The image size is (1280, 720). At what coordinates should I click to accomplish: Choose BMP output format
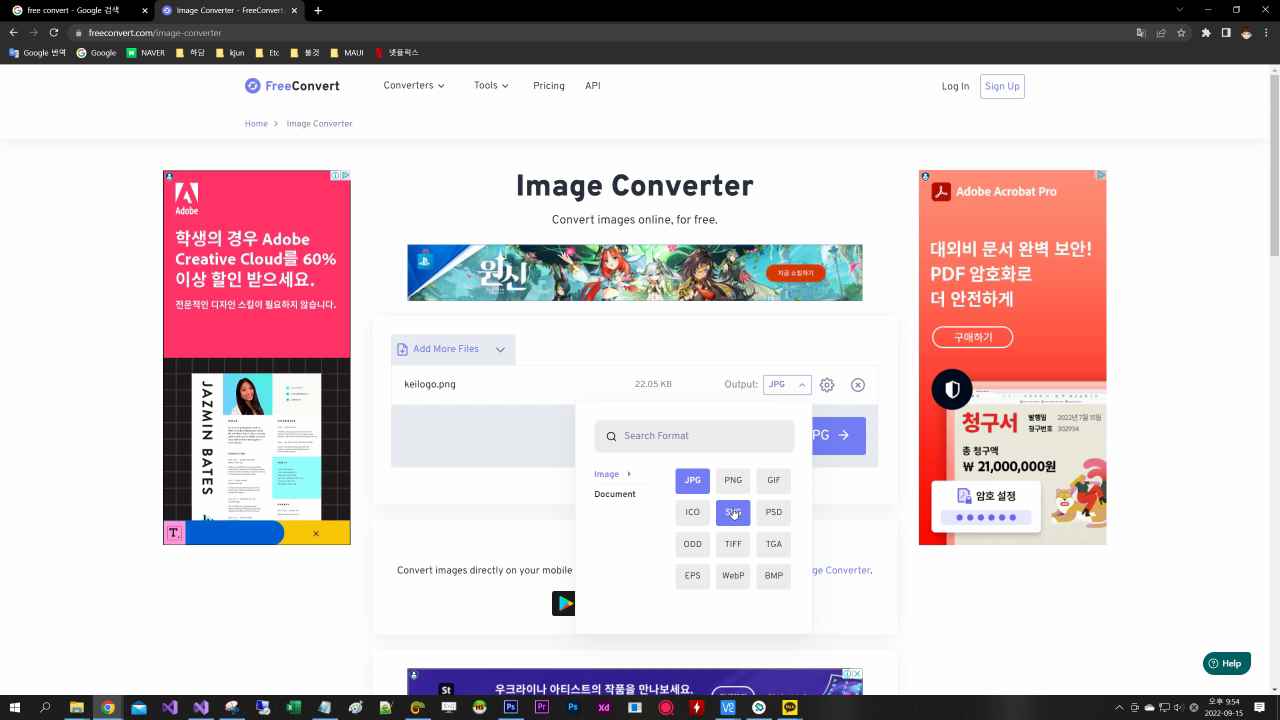pyautogui.click(x=774, y=576)
